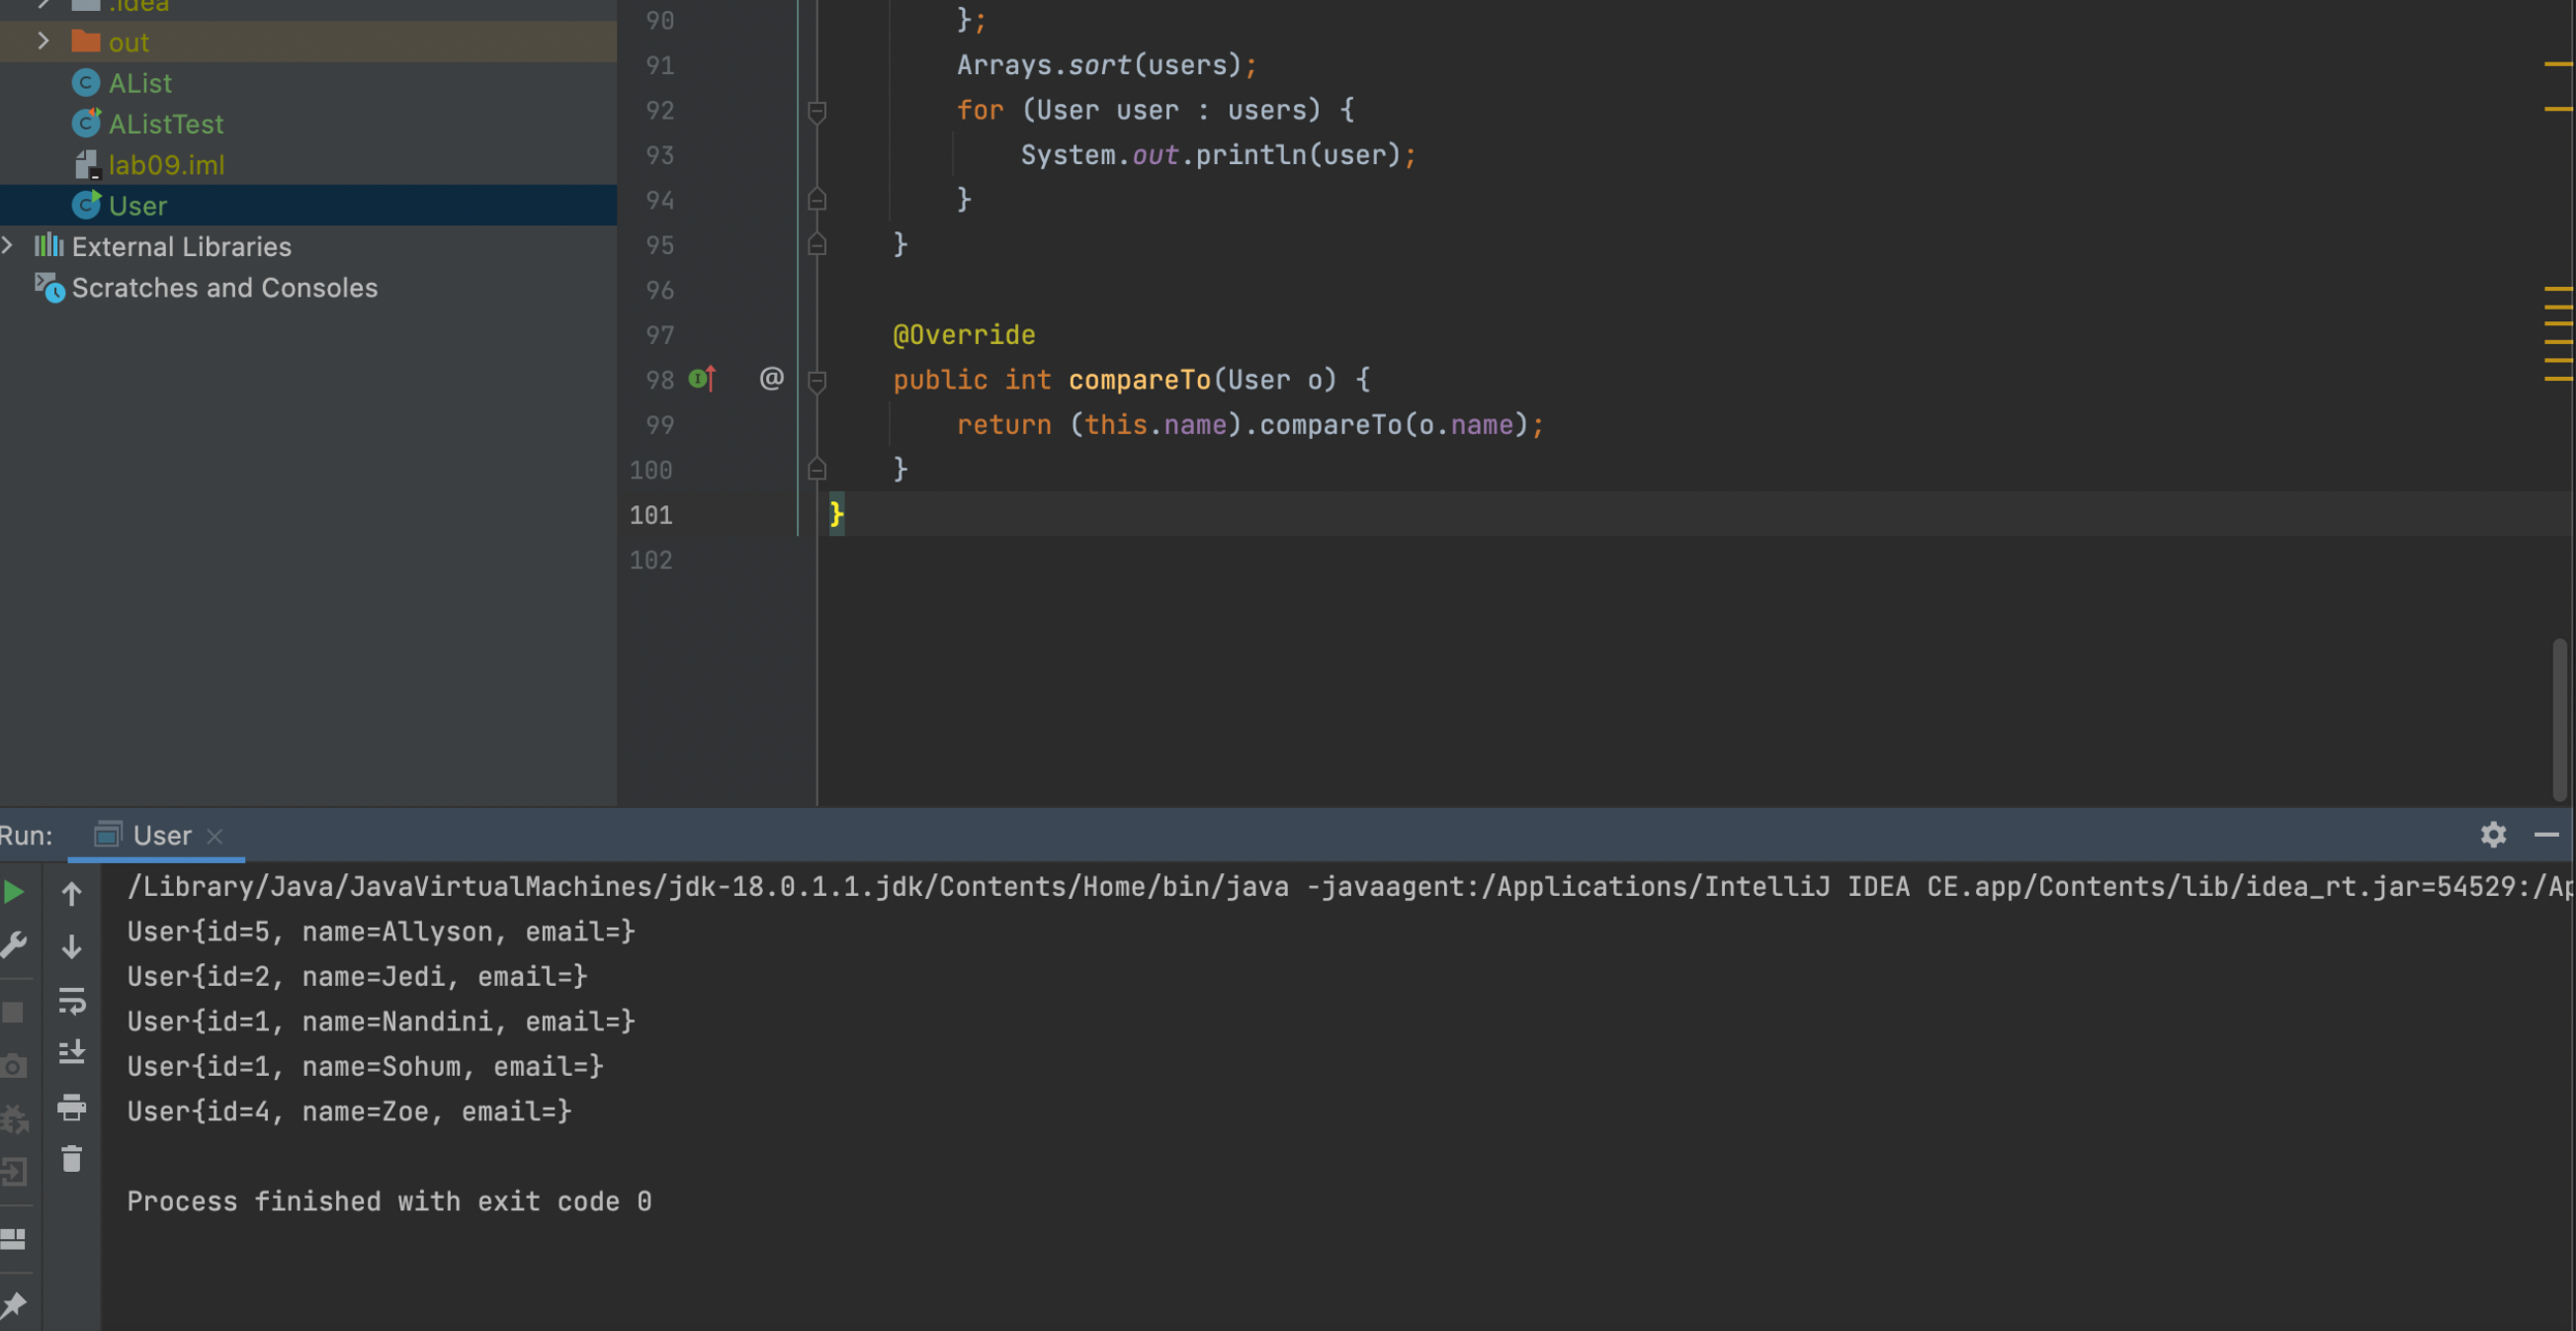
Task: Select the lab09.iml file
Action: 166,165
